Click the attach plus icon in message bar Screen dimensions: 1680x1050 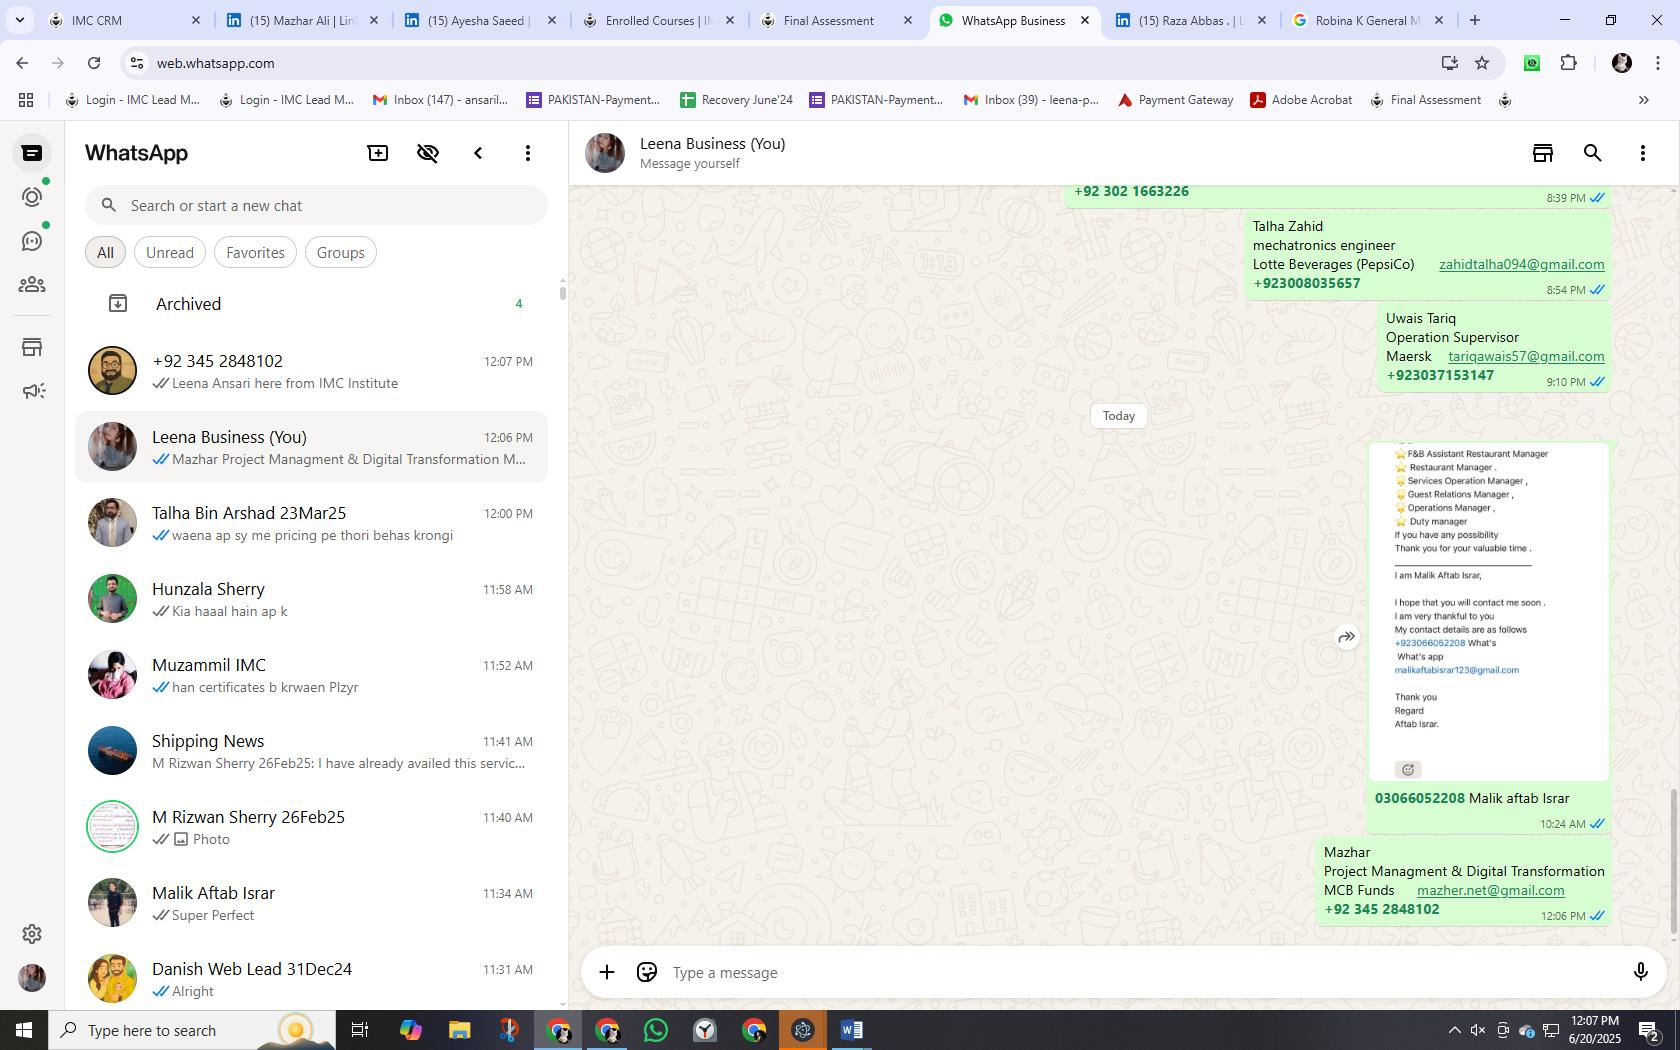[x=607, y=972]
